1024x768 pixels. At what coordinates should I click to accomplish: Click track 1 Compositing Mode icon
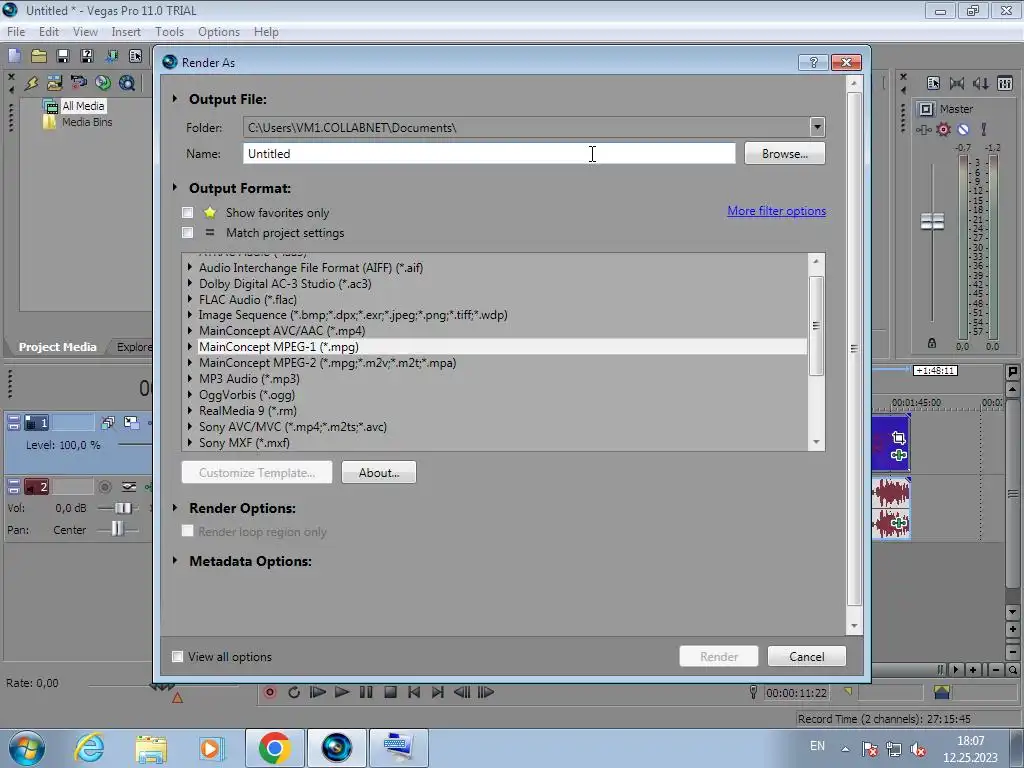131,423
